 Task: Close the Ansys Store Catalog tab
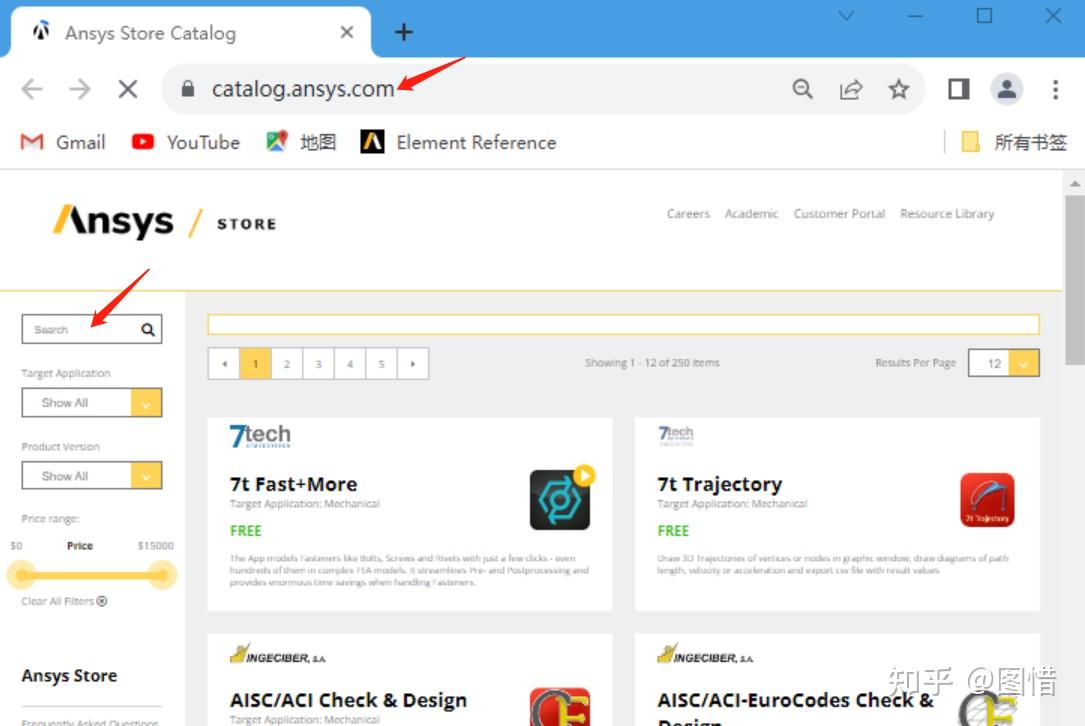click(x=347, y=32)
